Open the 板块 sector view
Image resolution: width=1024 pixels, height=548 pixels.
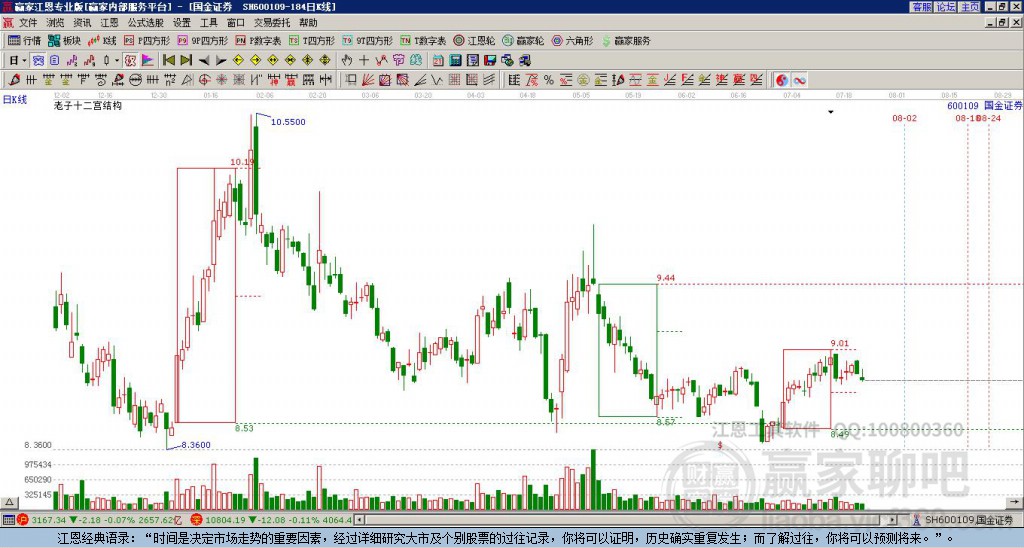(x=64, y=40)
